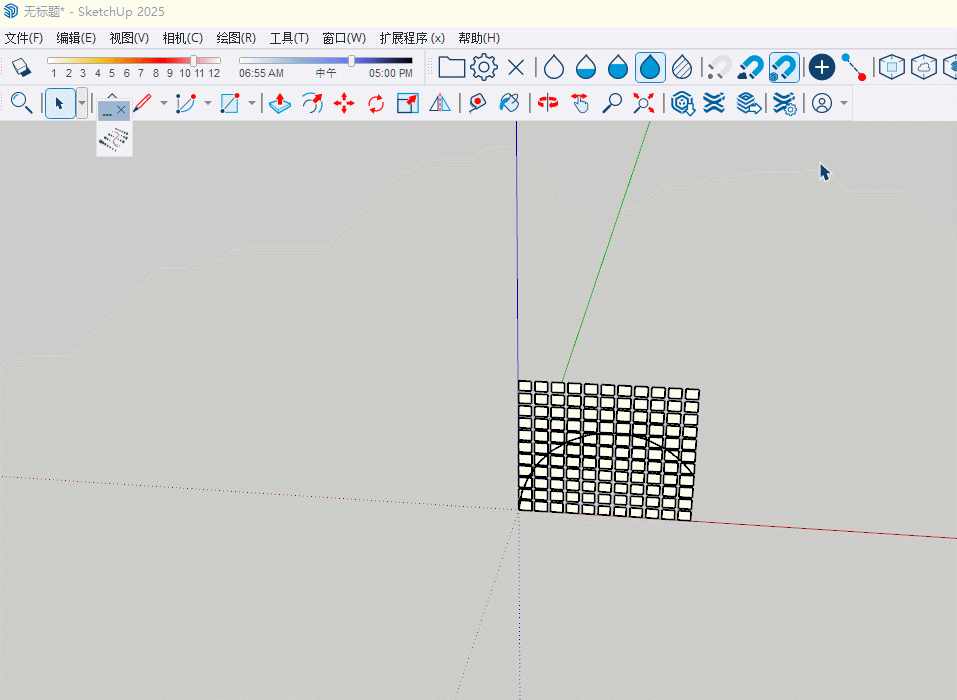This screenshot has width=957, height=700.
Task: Click the cube with square face icon
Action: coord(892,67)
